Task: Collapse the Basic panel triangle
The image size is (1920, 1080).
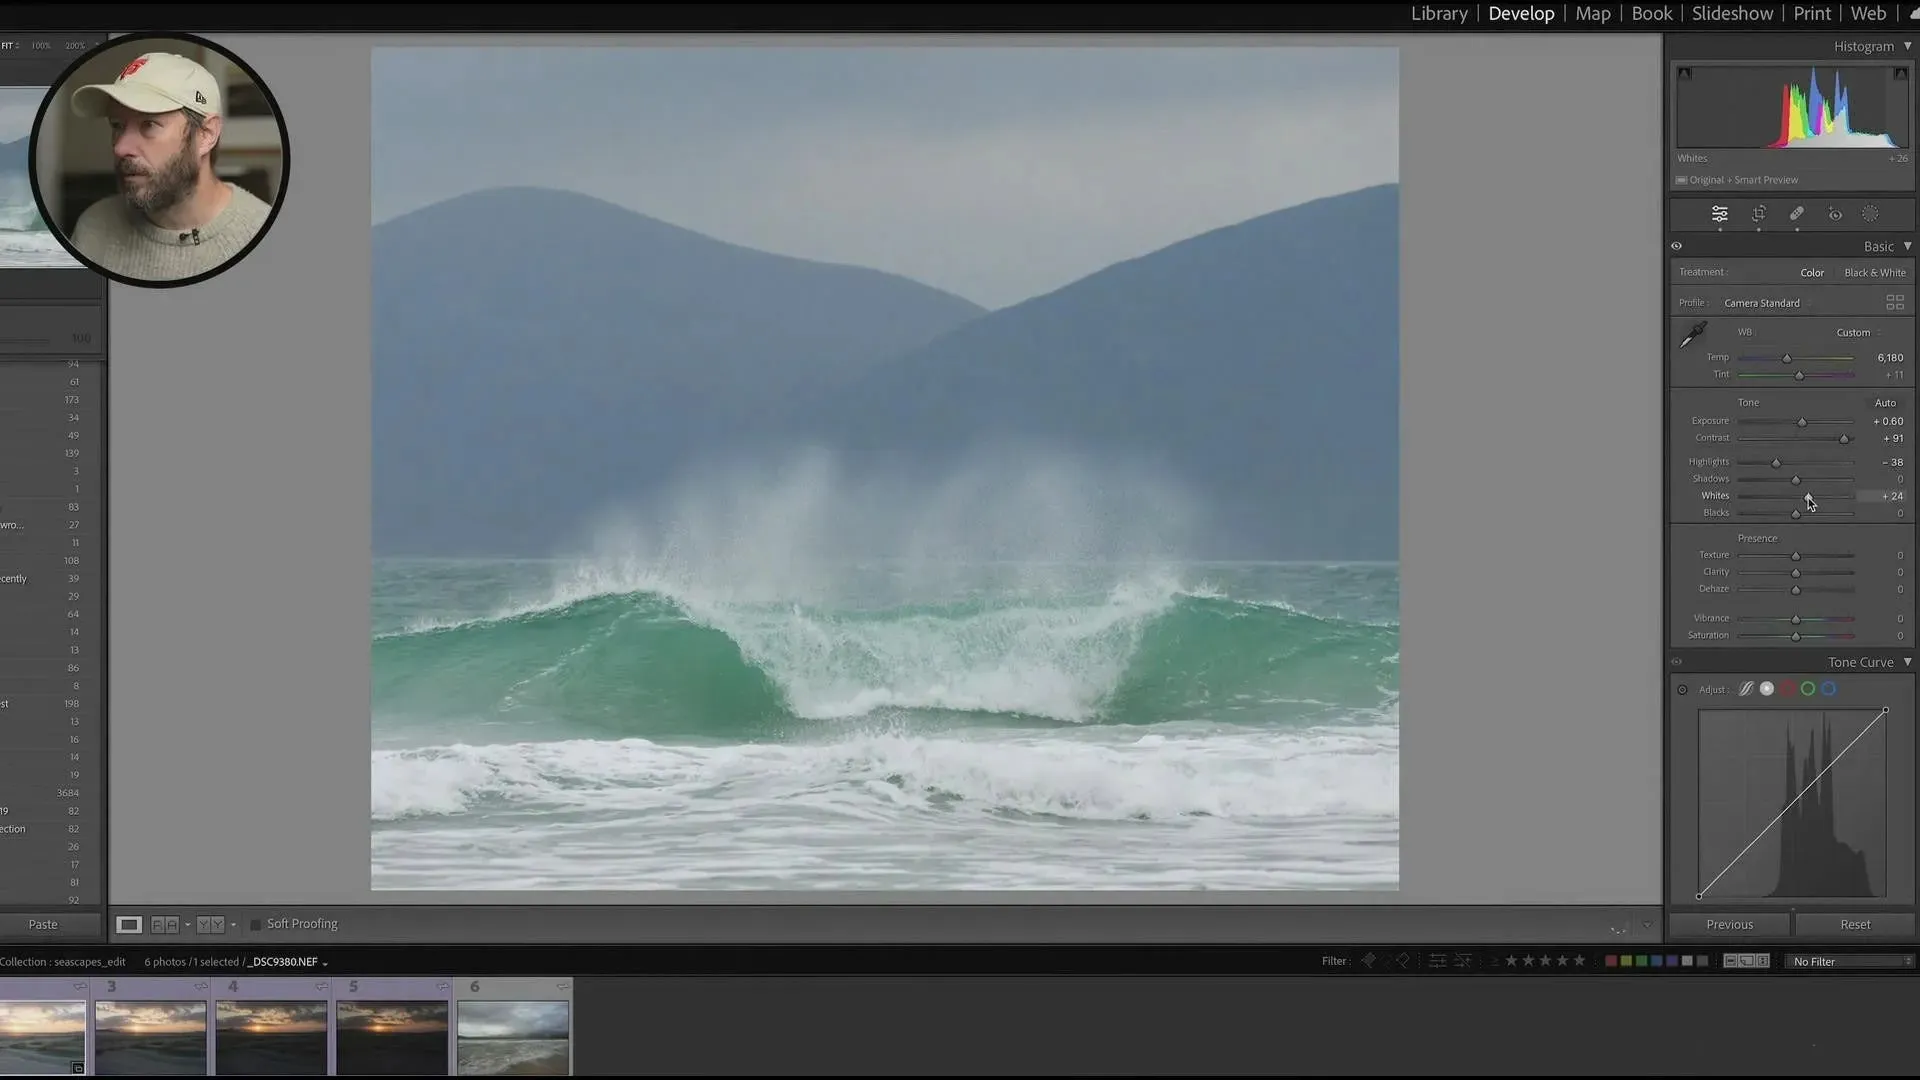Action: (x=1907, y=246)
